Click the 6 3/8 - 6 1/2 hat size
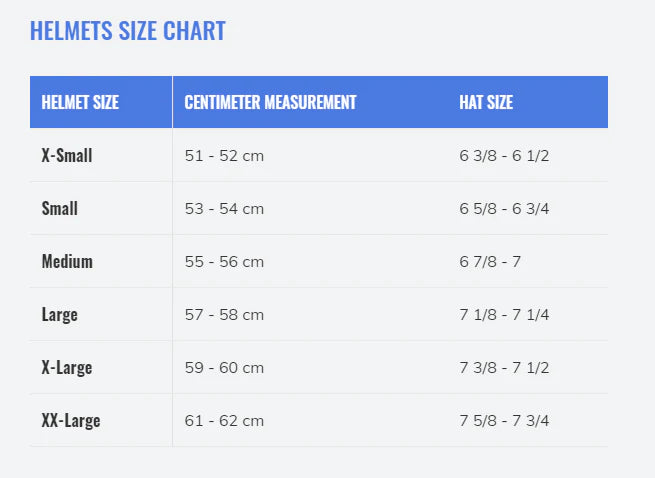 504,156
